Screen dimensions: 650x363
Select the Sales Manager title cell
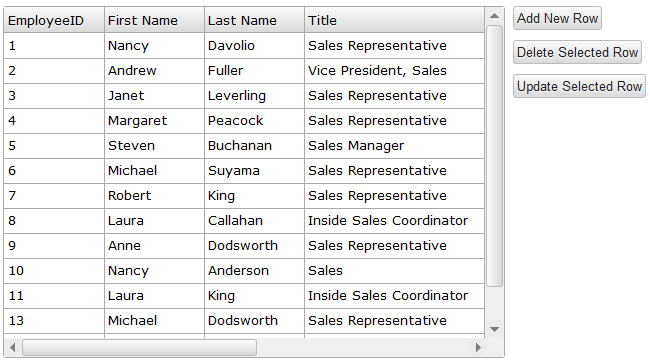[x=394, y=146]
